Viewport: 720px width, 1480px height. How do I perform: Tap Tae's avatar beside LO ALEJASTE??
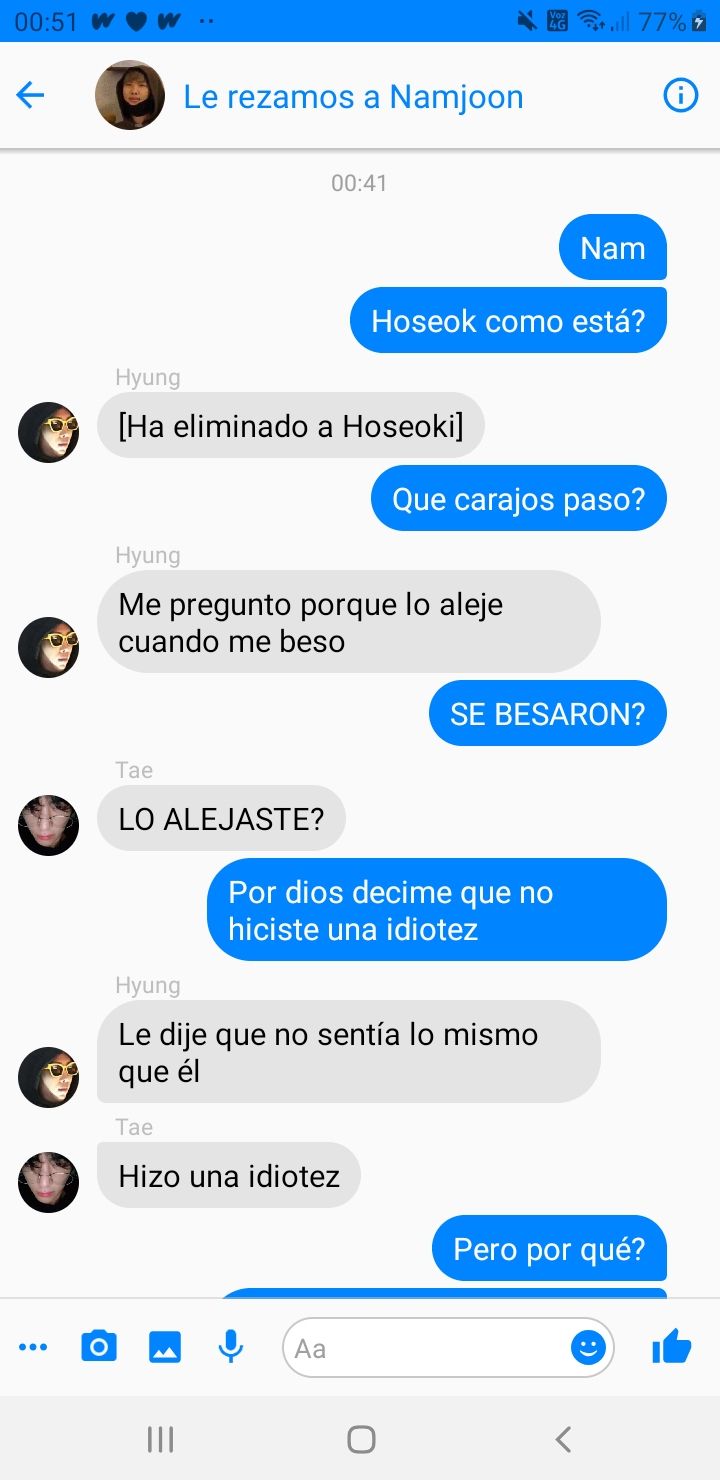click(48, 825)
